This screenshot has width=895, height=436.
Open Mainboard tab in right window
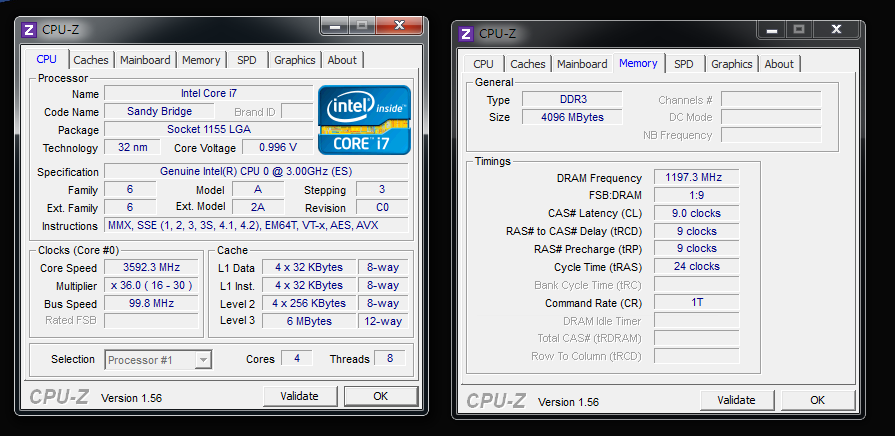582,64
